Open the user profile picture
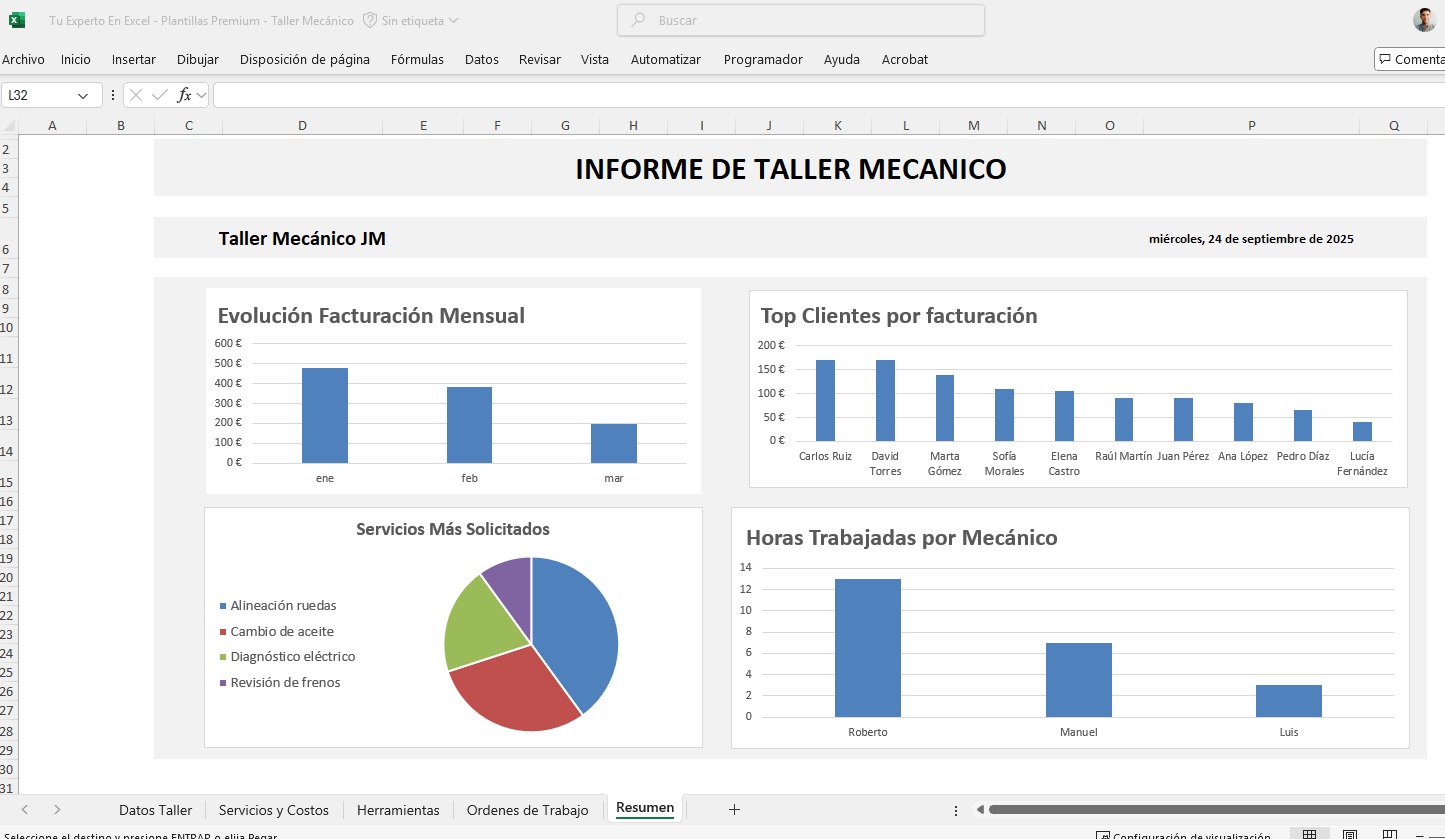The height and width of the screenshot is (839, 1445). [1424, 20]
